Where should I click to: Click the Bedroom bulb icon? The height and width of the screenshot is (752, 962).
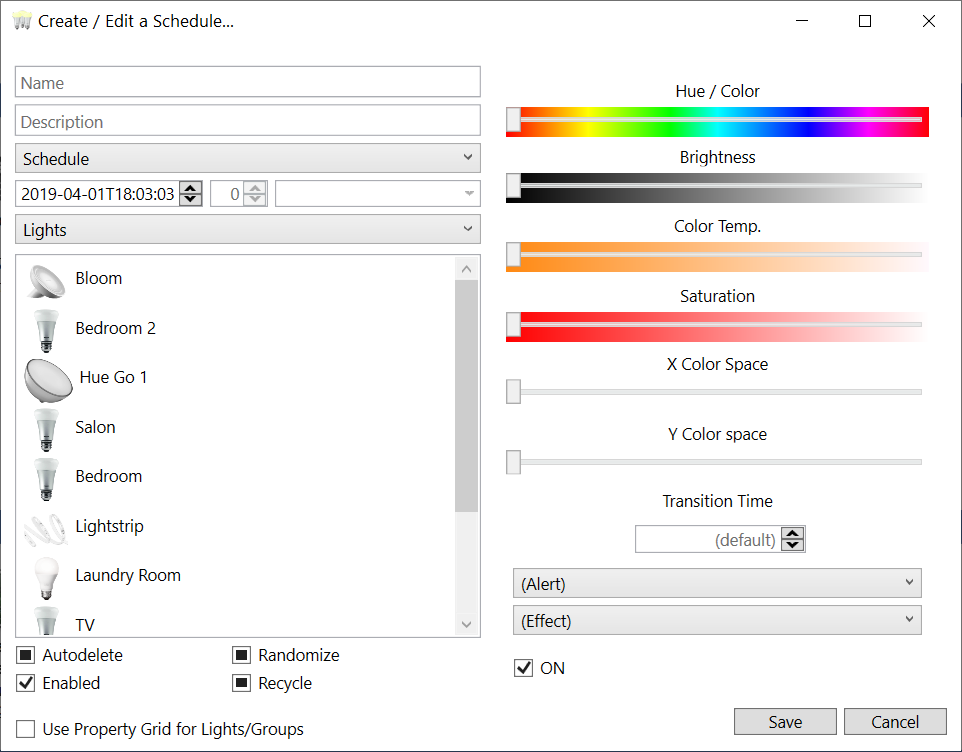[46, 479]
